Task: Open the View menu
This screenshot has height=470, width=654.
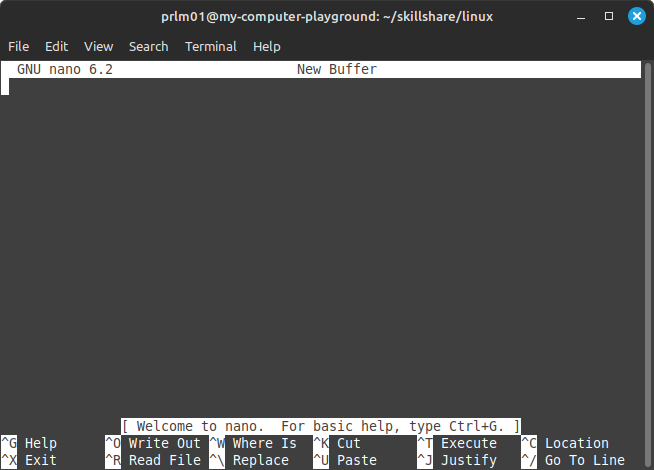Action: [98, 46]
